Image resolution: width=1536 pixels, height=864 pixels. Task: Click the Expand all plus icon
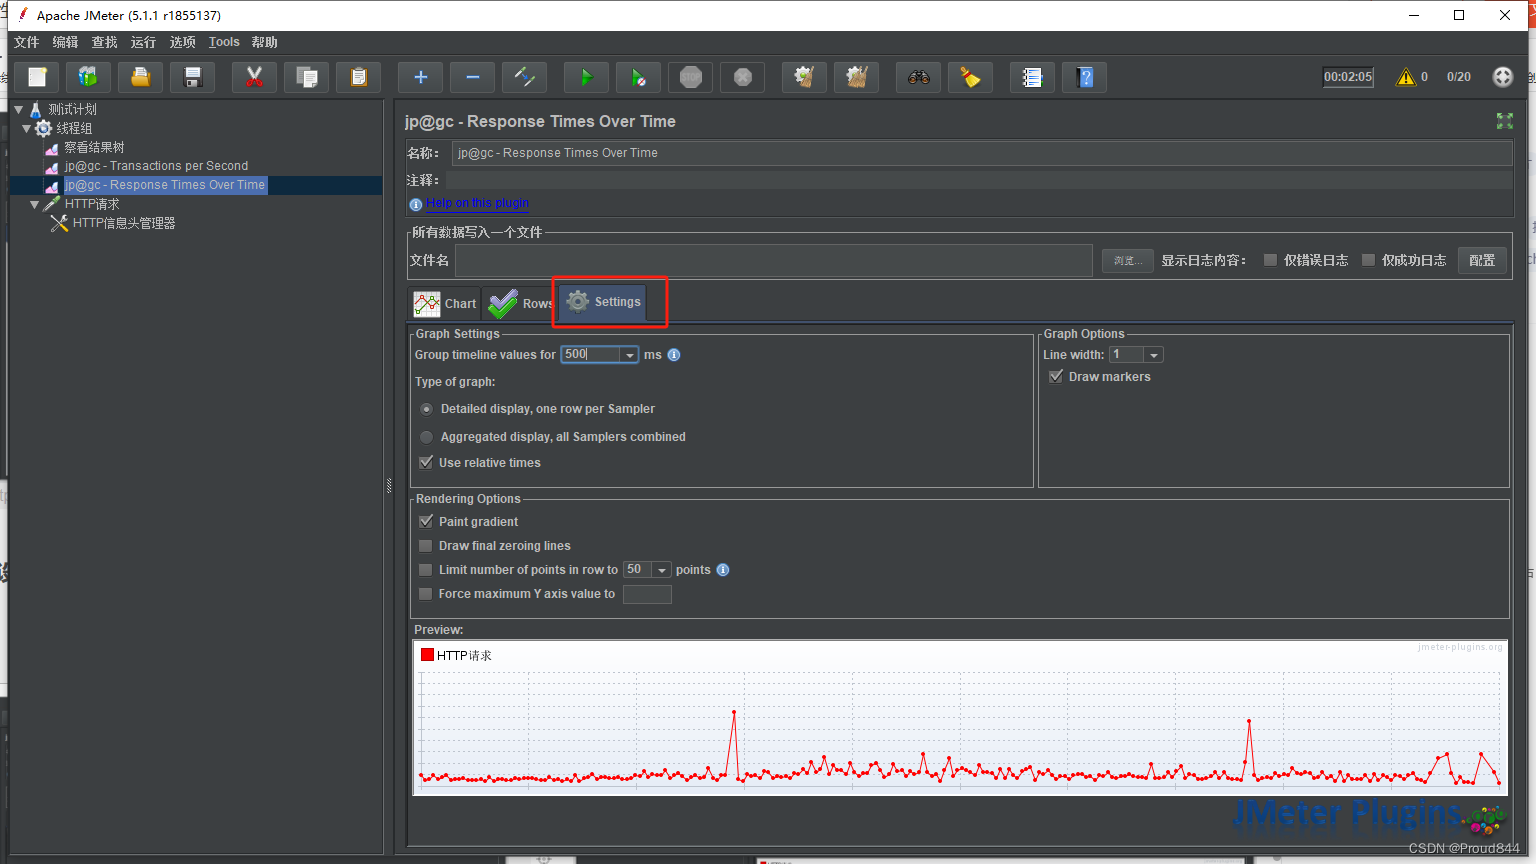tap(421, 77)
